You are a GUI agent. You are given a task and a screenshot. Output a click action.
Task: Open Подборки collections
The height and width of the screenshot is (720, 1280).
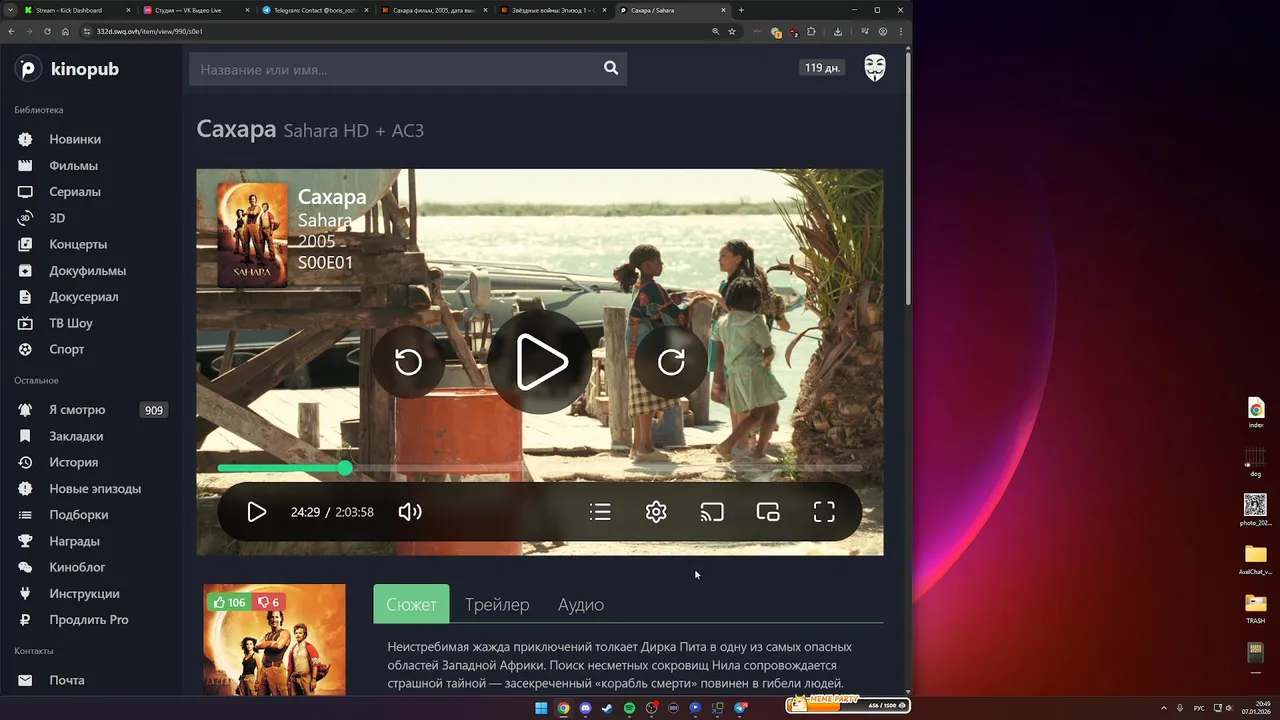78,514
